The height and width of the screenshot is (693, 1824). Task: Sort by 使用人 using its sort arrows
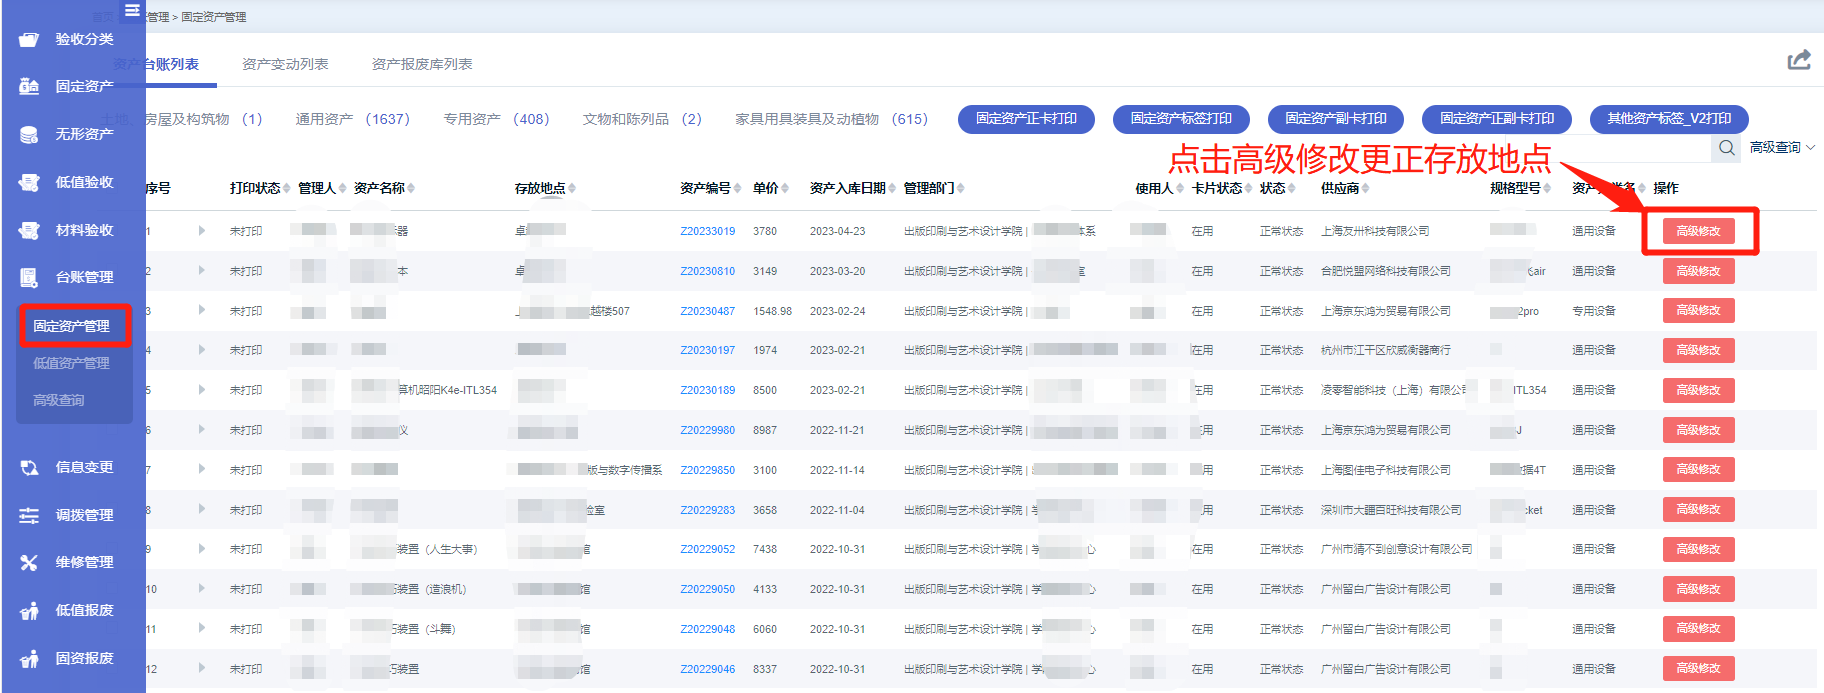pos(1180,188)
